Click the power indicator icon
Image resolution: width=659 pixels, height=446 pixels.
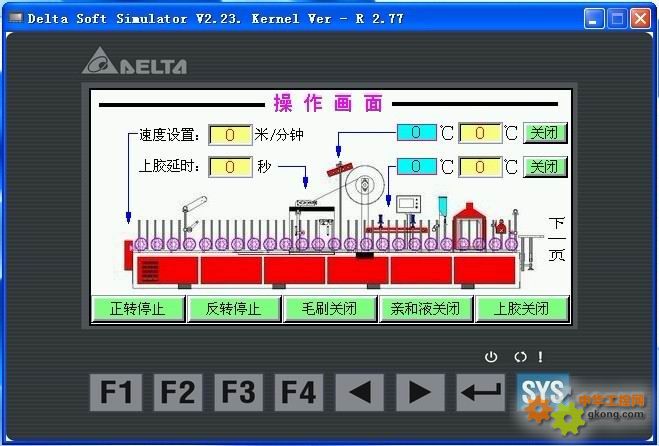coord(491,357)
